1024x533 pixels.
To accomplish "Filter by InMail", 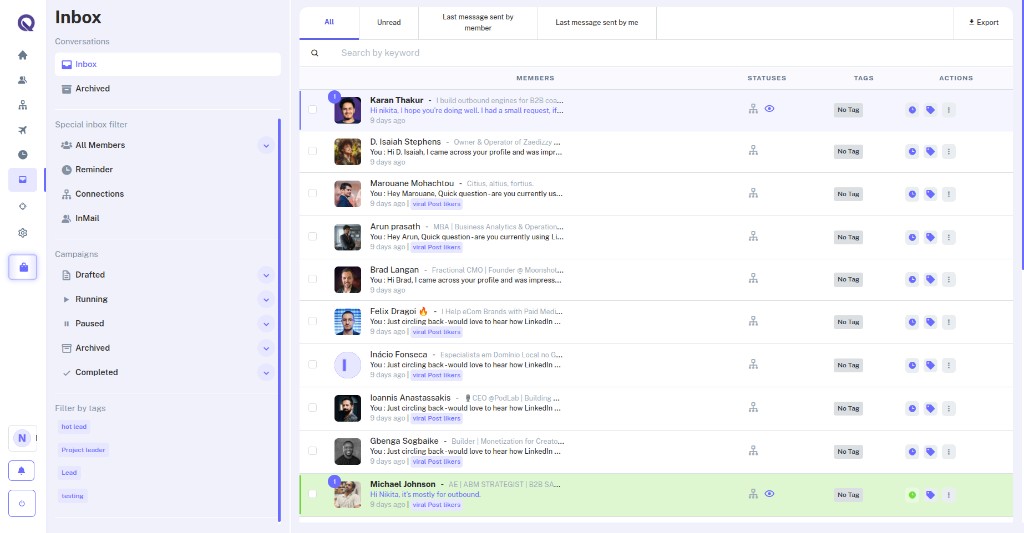I will tap(80, 219).
